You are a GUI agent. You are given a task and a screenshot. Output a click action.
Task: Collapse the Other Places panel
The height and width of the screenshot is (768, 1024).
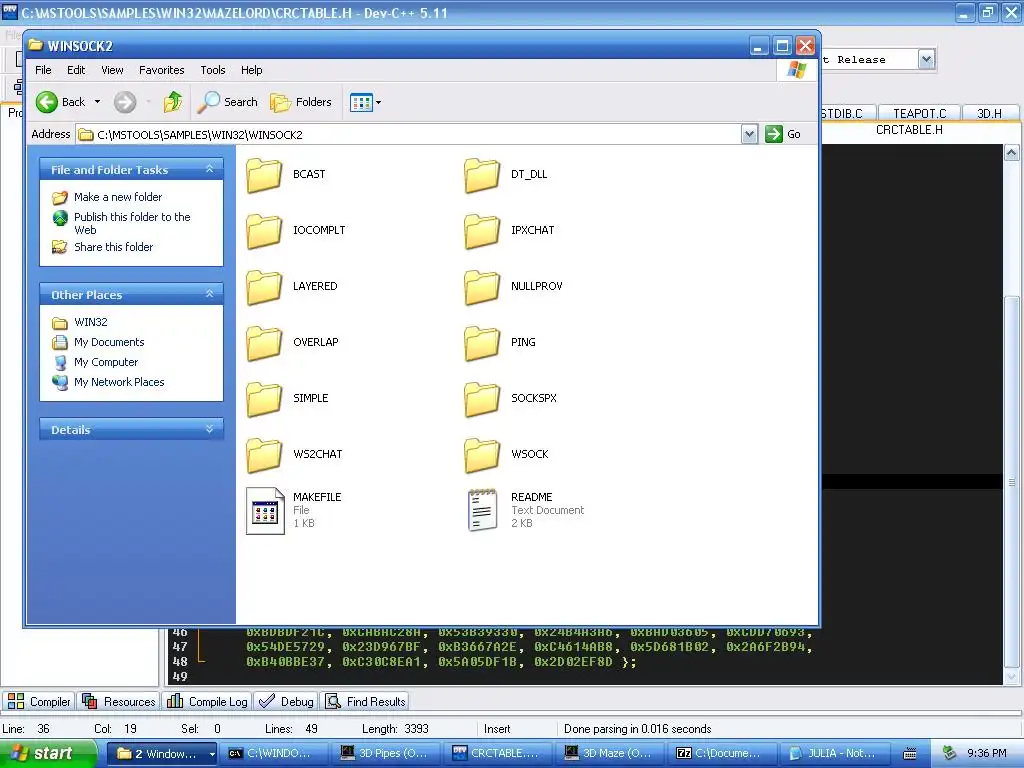(x=210, y=294)
